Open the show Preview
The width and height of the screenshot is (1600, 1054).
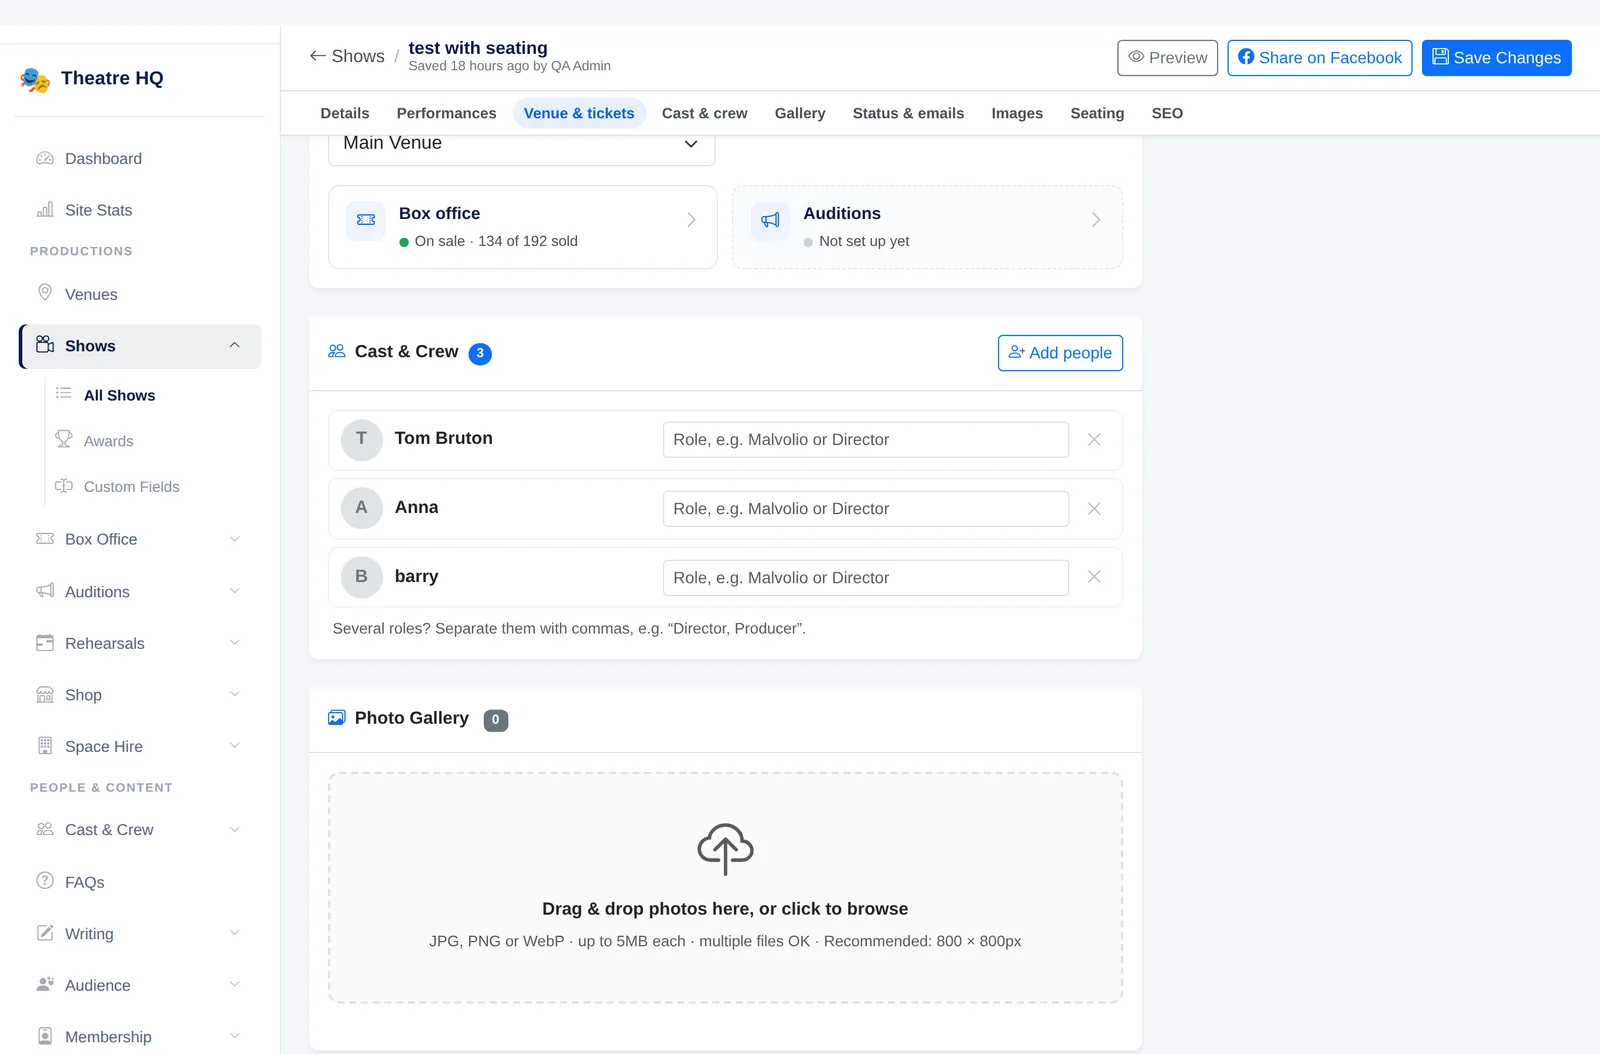point(1168,58)
